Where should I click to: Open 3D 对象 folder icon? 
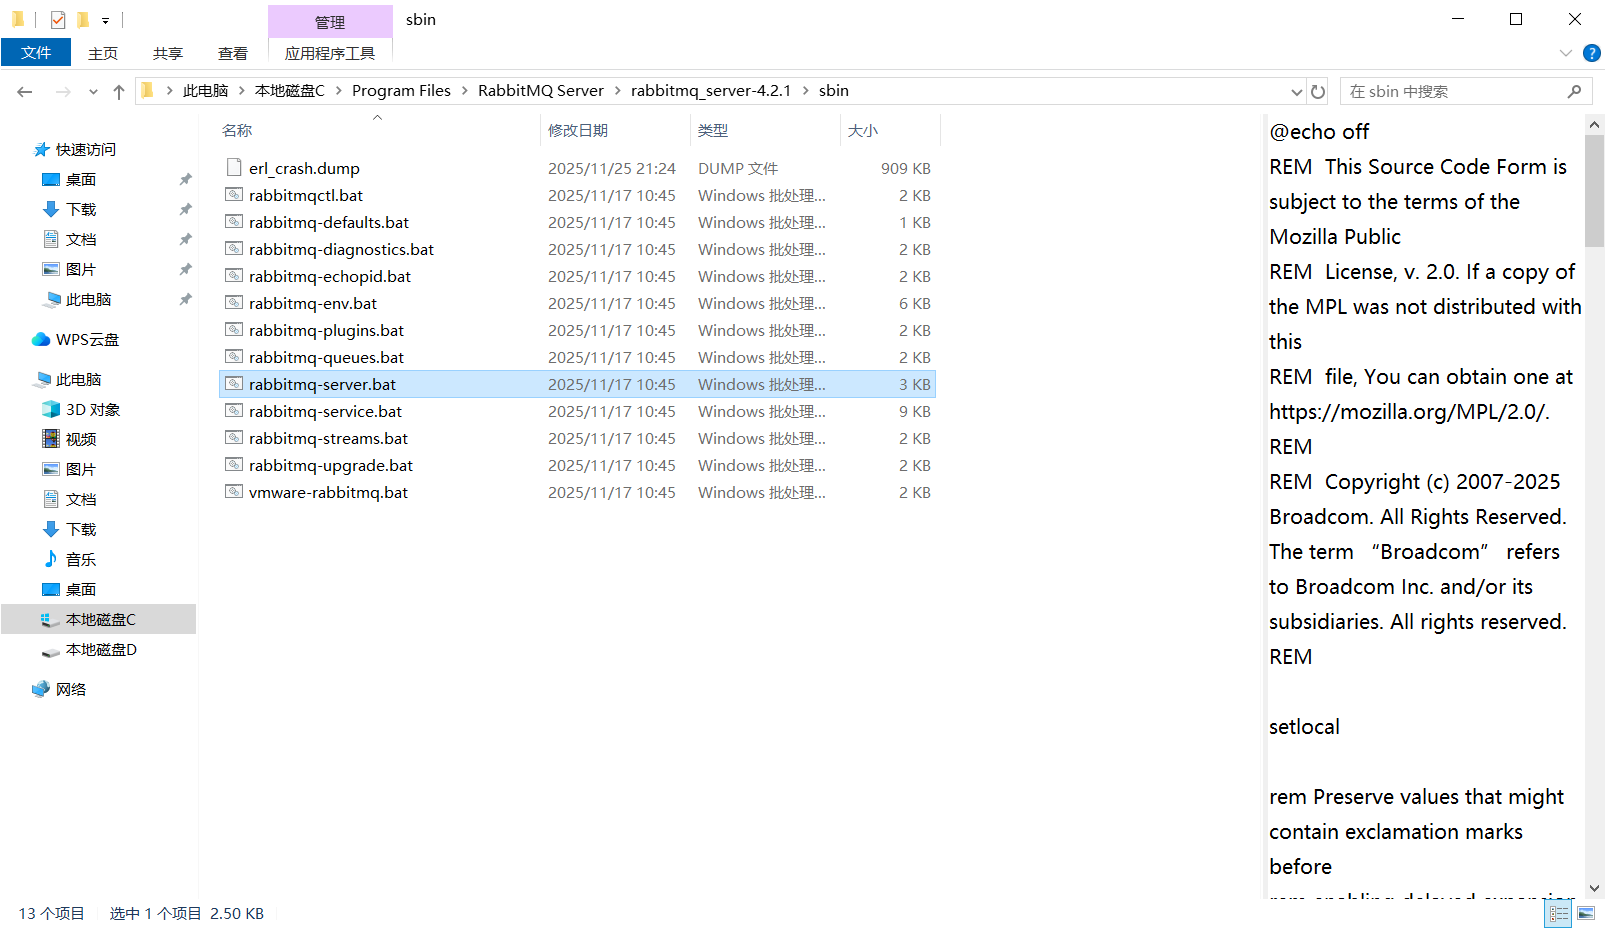click(51, 409)
